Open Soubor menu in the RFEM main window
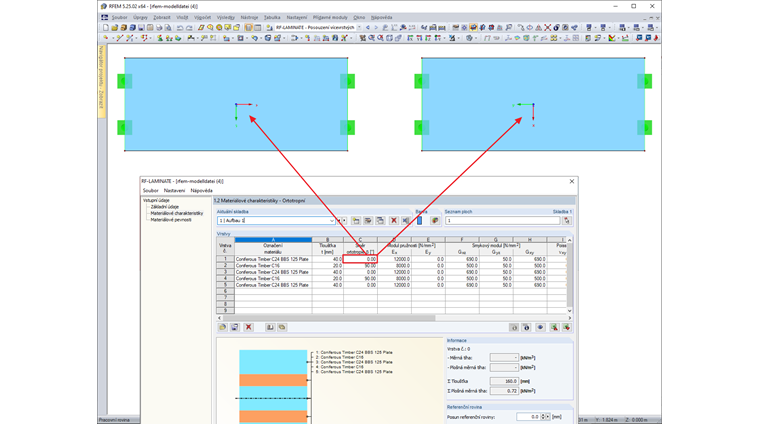The height and width of the screenshot is (424, 760). coord(119,17)
